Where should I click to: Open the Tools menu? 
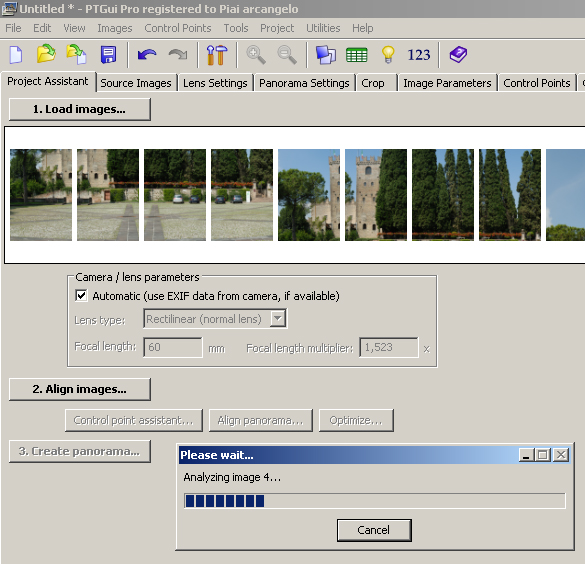(x=236, y=28)
